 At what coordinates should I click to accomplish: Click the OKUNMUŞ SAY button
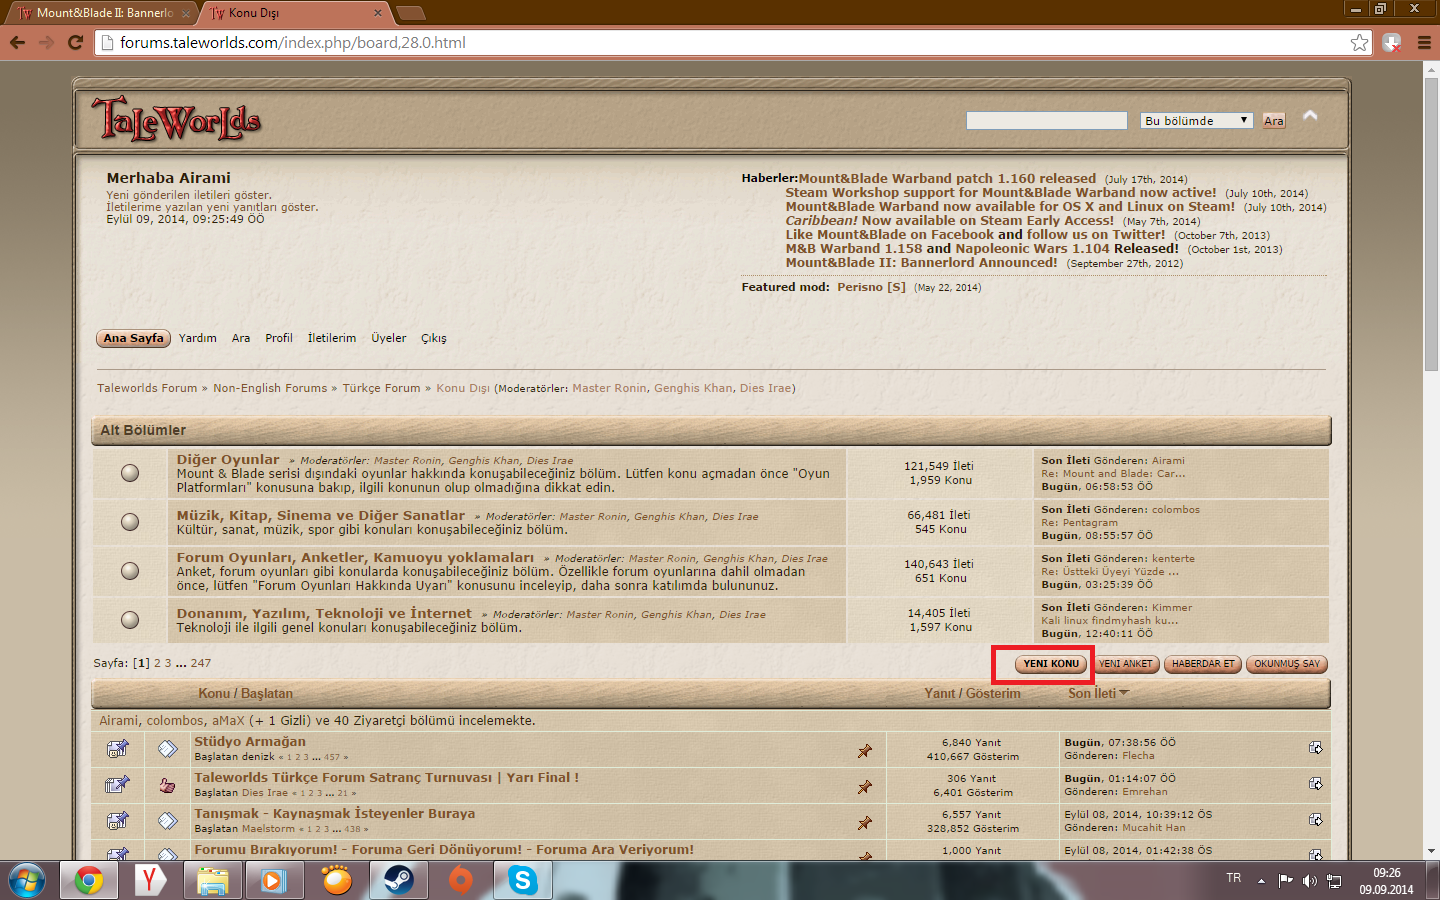coord(1287,664)
